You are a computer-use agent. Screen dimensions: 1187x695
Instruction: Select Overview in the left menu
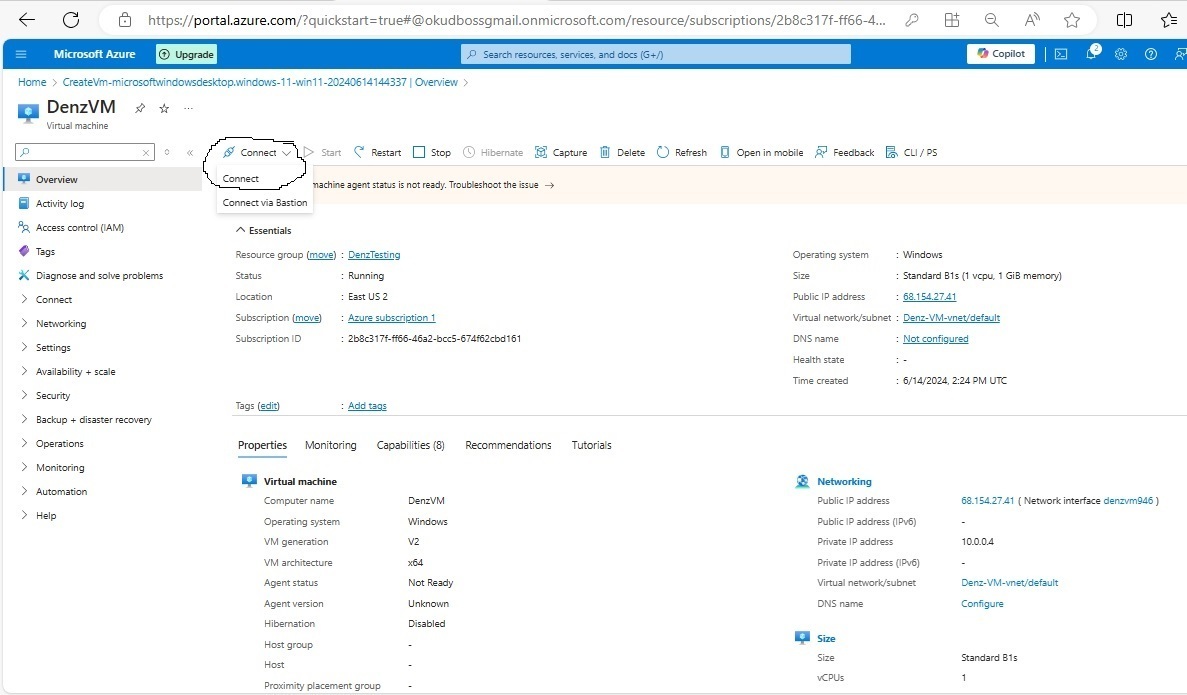pos(103,179)
